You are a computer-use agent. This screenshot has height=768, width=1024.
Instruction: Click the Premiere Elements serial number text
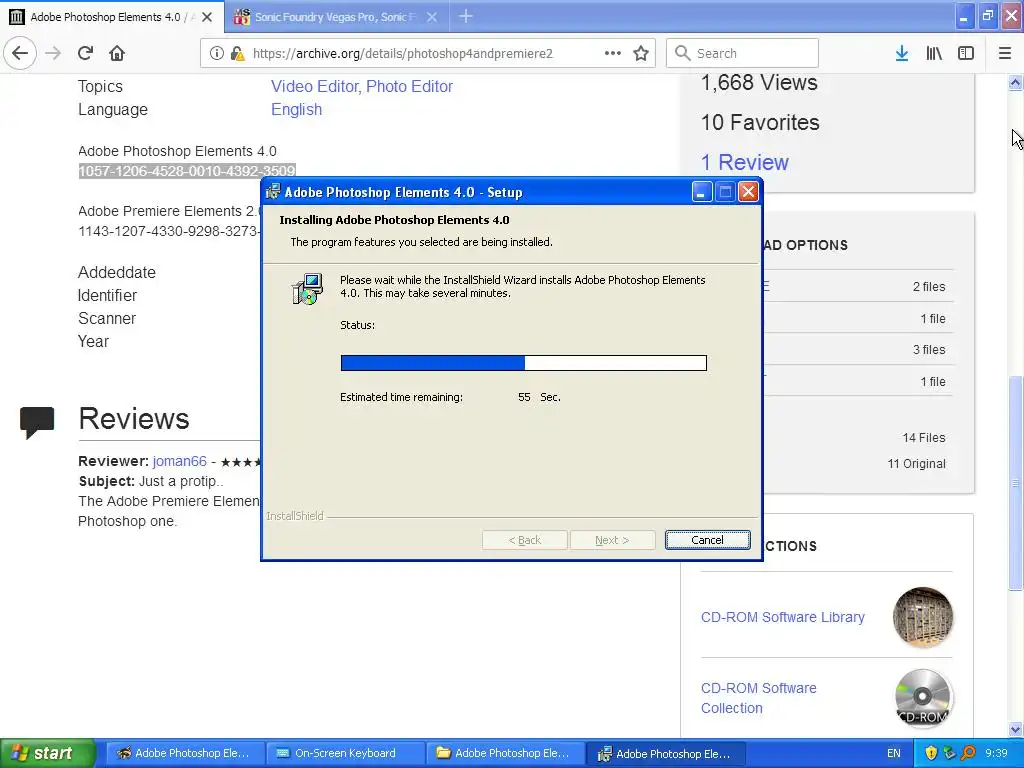click(x=169, y=231)
